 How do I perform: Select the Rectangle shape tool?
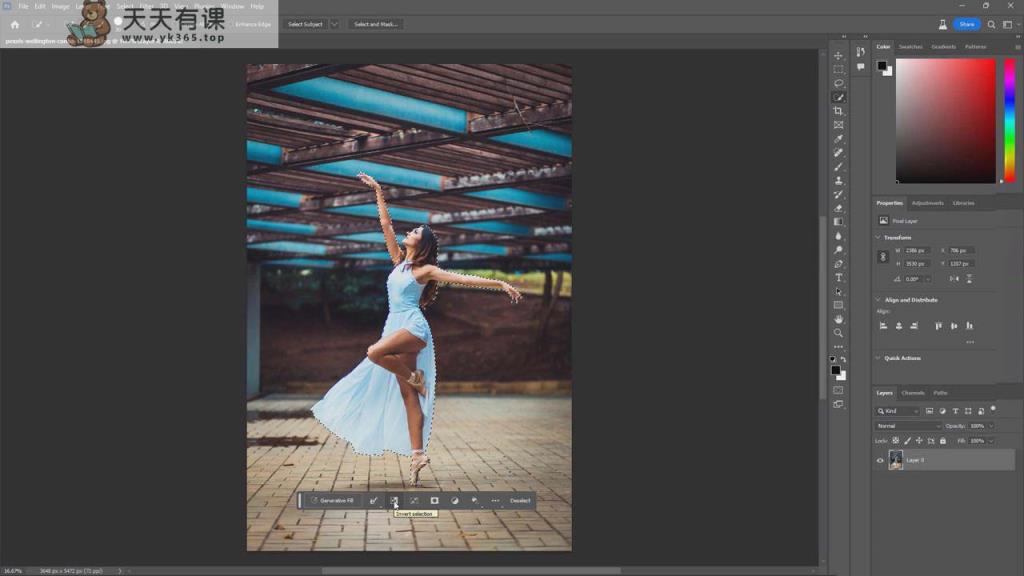(x=839, y=305)
